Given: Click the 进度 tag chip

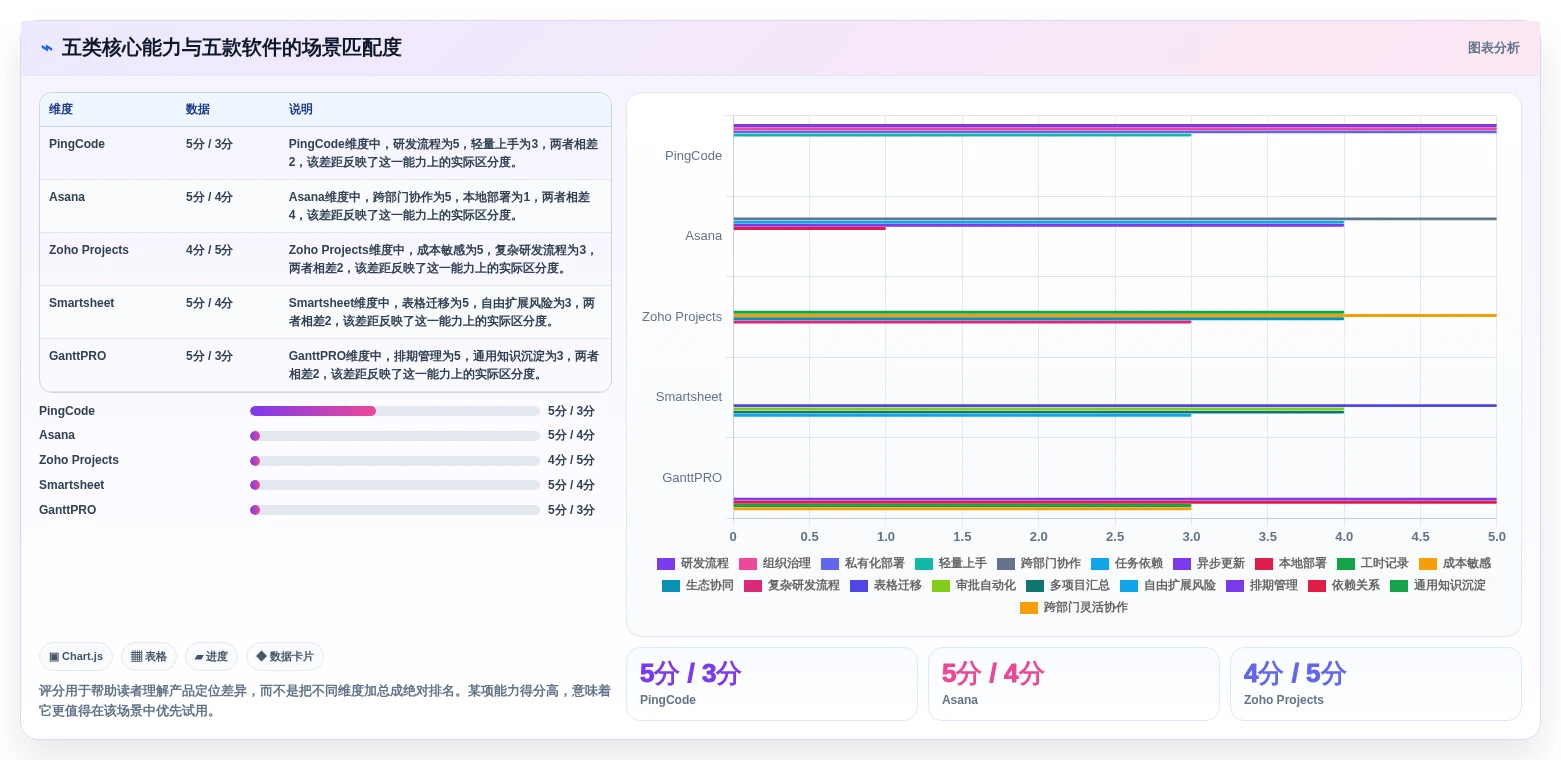Looking at the screenshot, I should tap(211, 656).
